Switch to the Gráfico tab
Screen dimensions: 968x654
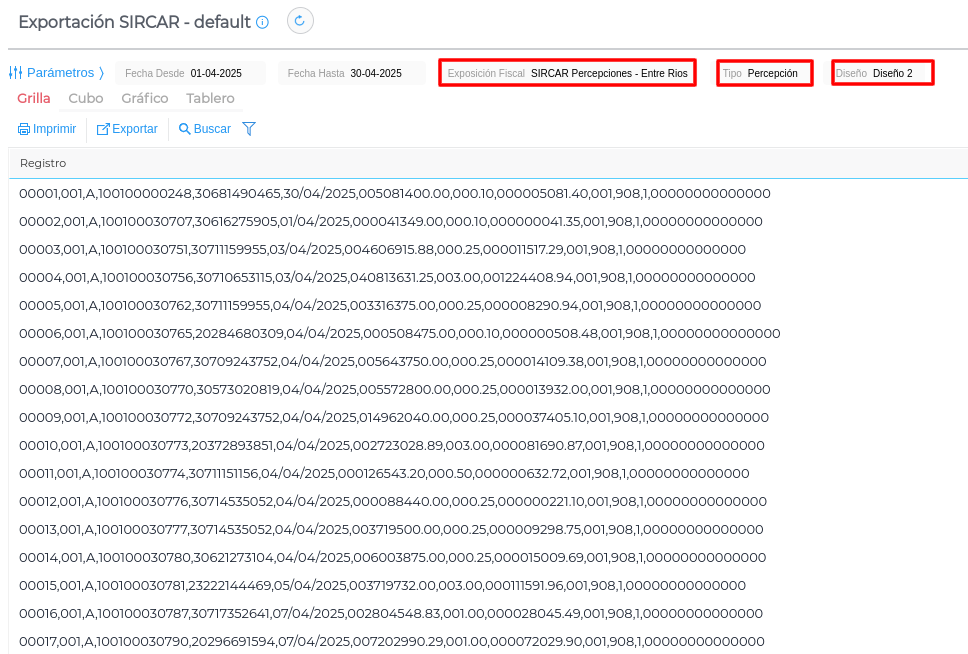coord(145,98)
